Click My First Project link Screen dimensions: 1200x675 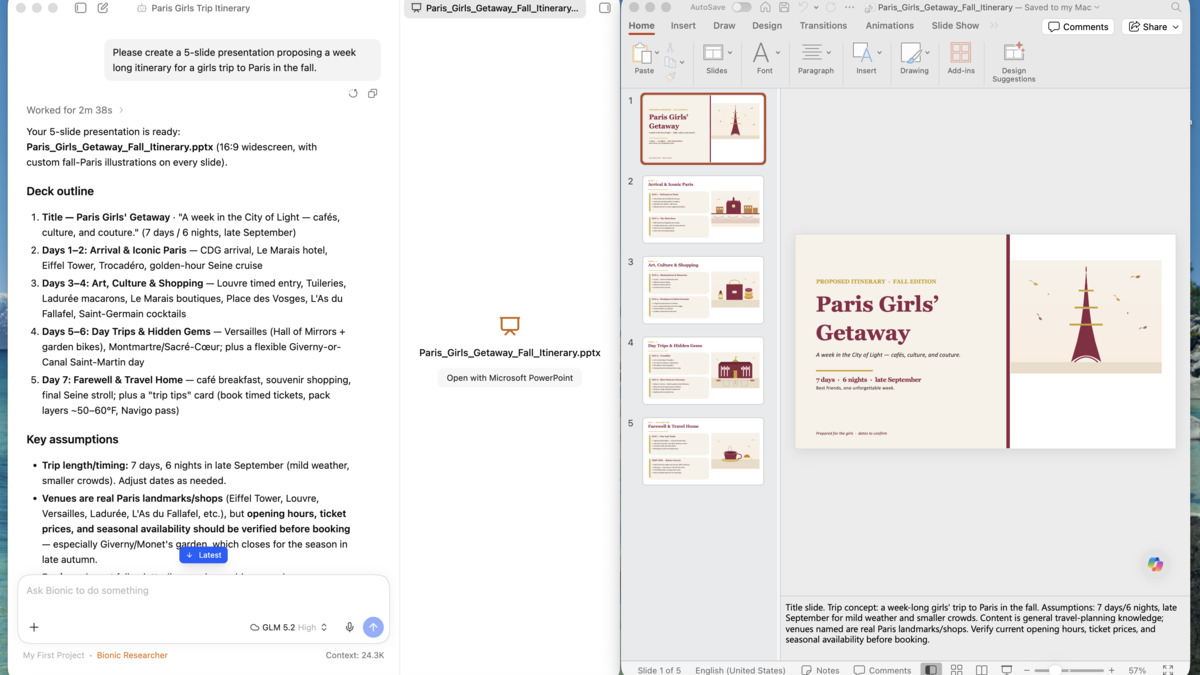pos(54,655)
